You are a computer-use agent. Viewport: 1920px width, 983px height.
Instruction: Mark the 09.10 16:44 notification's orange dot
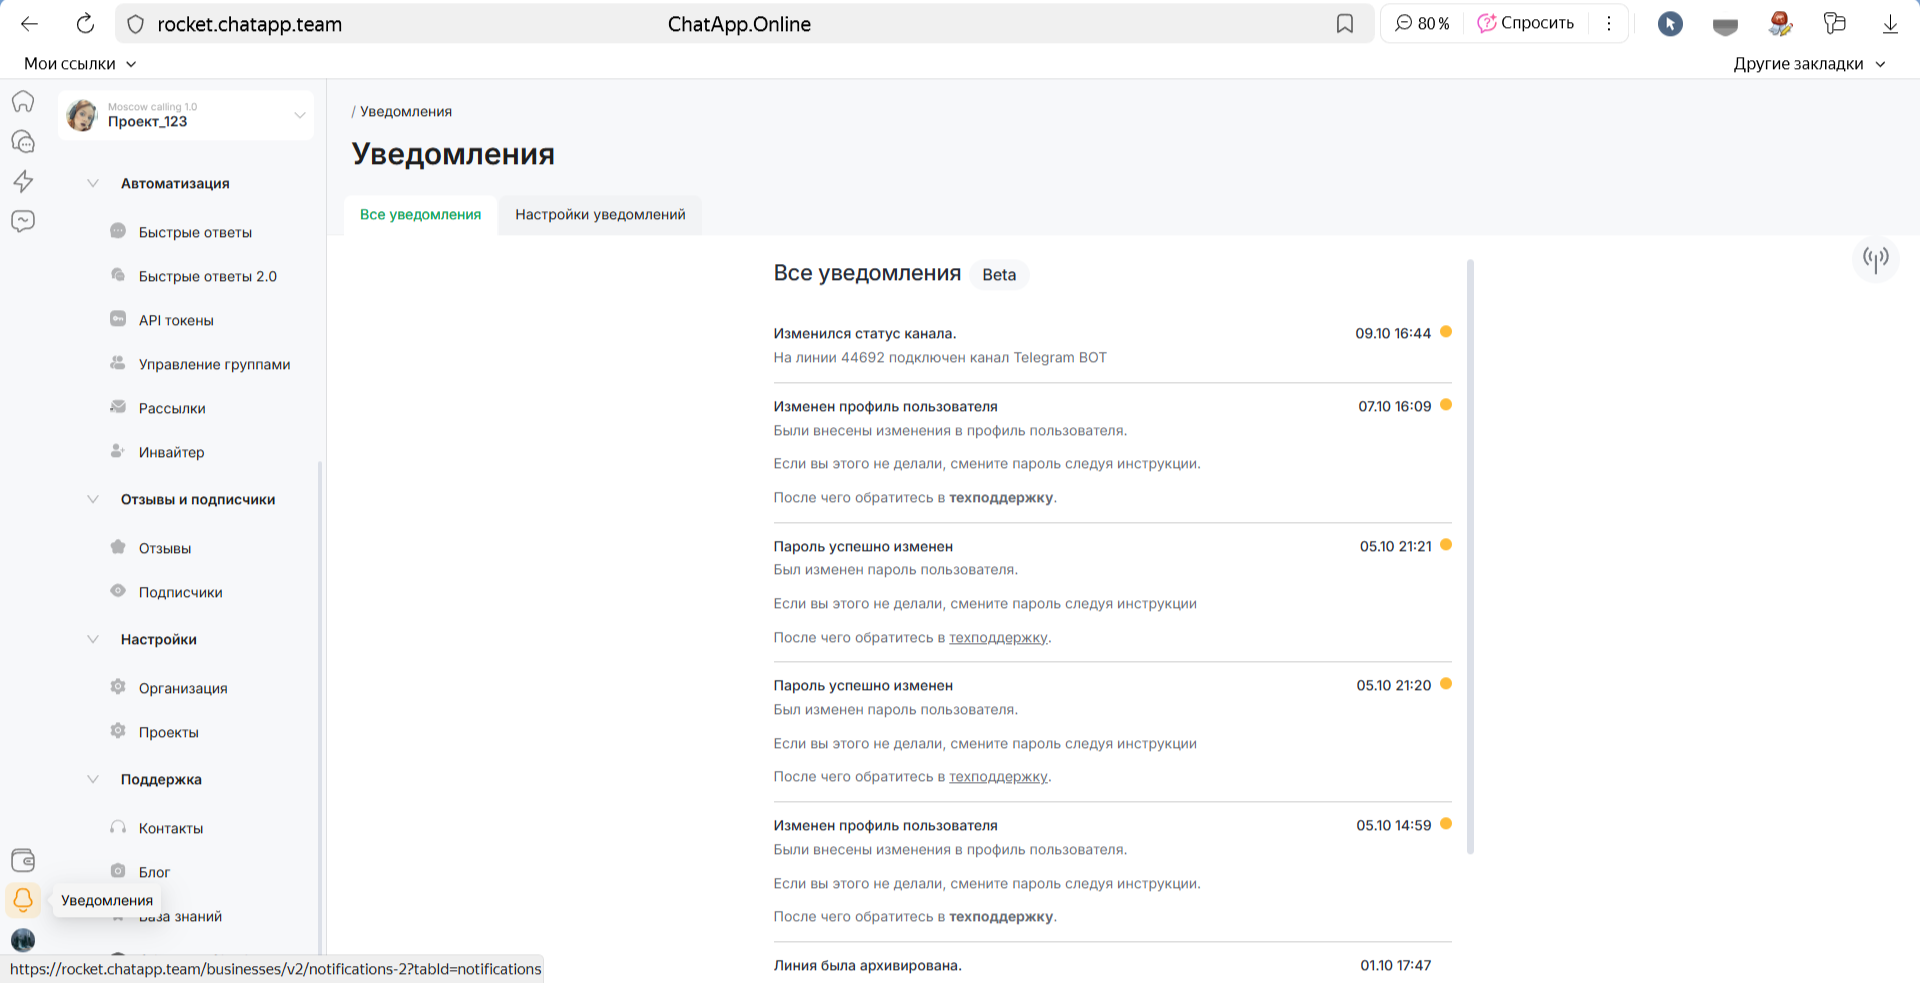(x=1445, y=332)
